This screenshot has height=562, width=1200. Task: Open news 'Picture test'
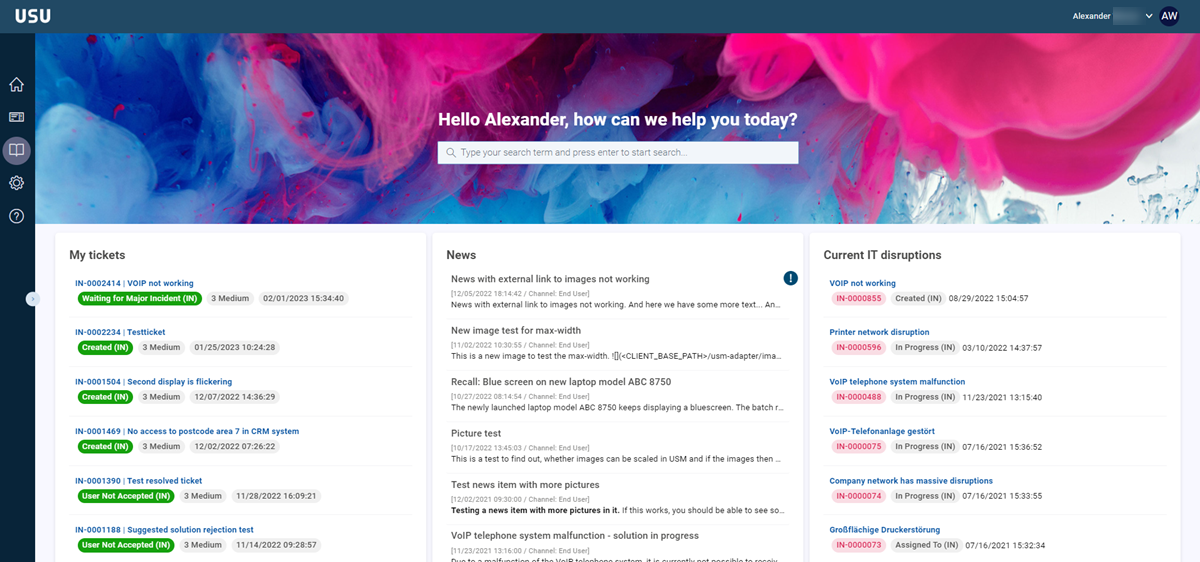(x=476, y=433)
